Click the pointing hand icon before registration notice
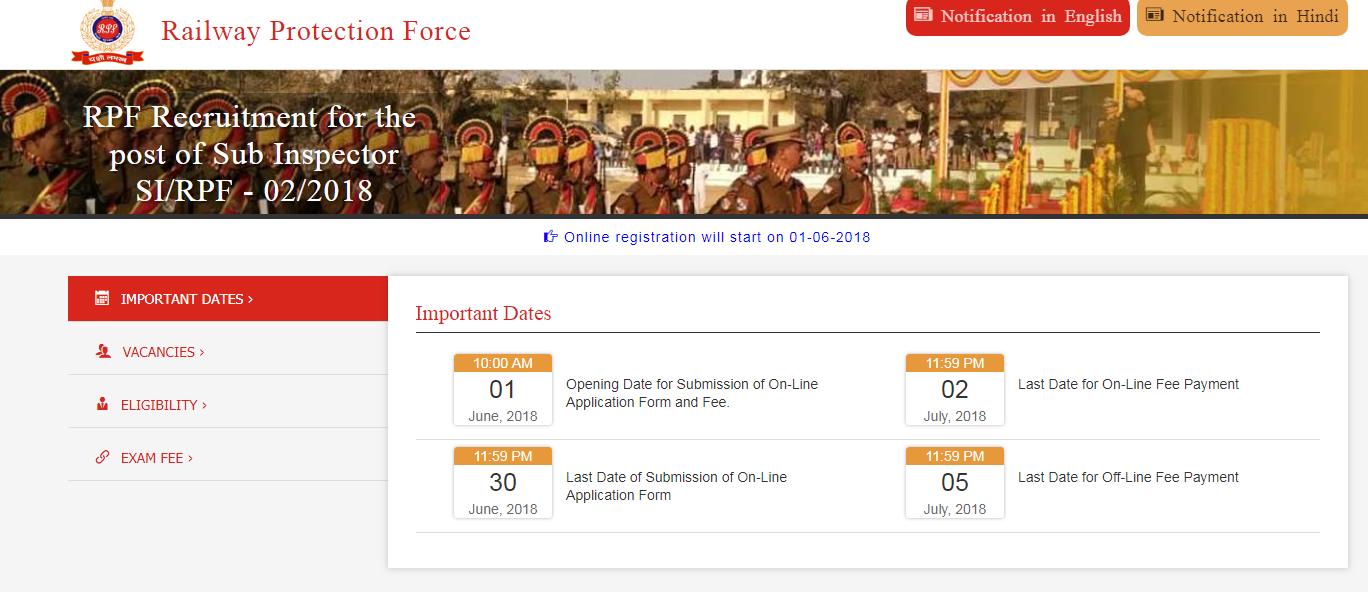This screenshot has height=592, width=1368. point(548,236)
